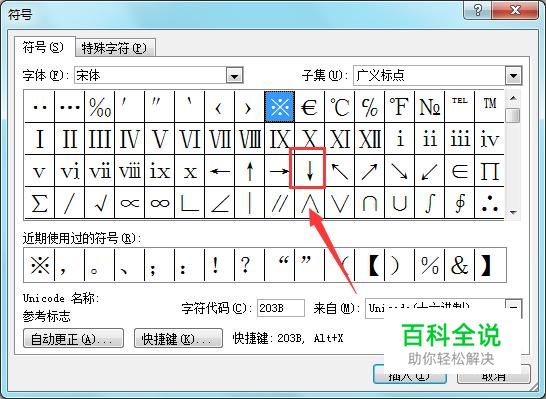
Task: Pick recently used percent % symbol
Action: (x=429, y=265)
